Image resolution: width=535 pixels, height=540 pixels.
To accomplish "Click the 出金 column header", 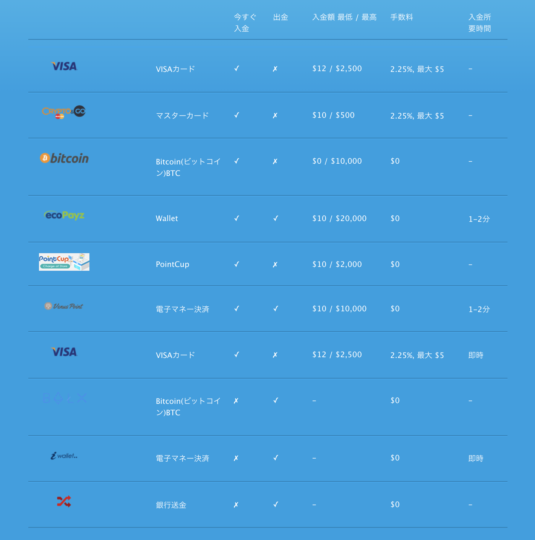I will pyautogui.click(x=280, y=17).
